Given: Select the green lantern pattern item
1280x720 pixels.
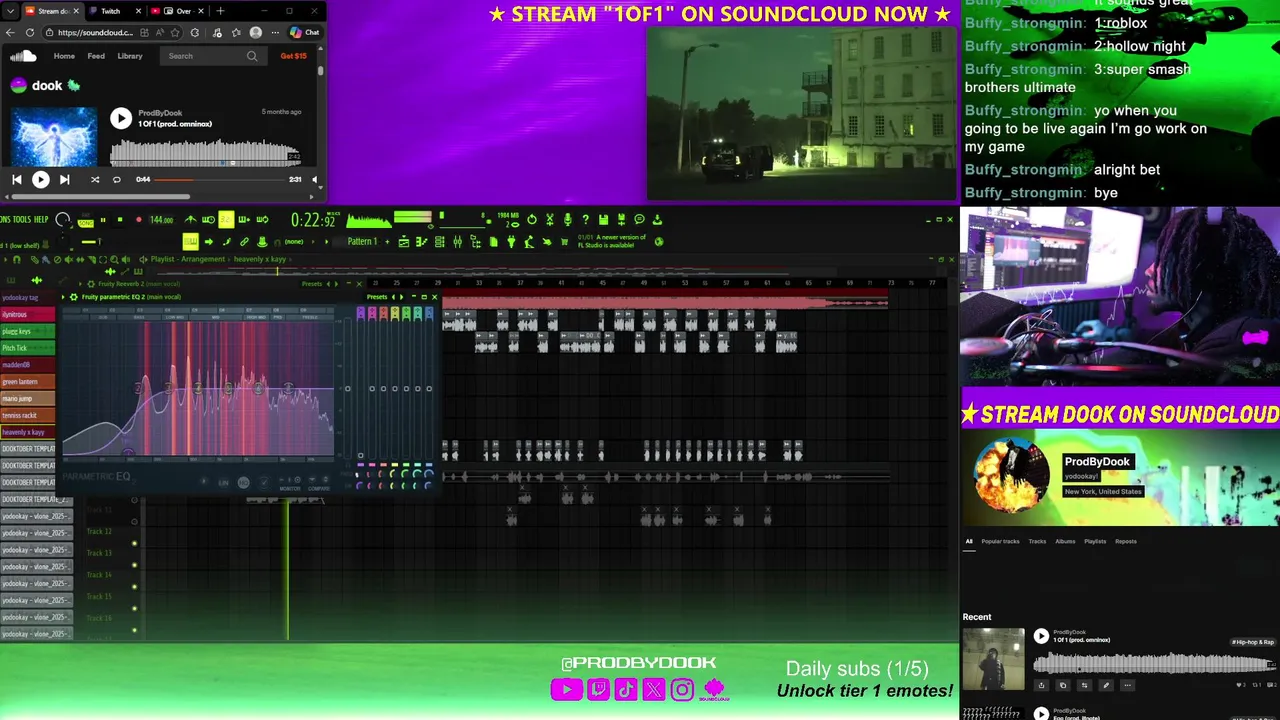Looking at the screenshot, I should click(28, 382).
